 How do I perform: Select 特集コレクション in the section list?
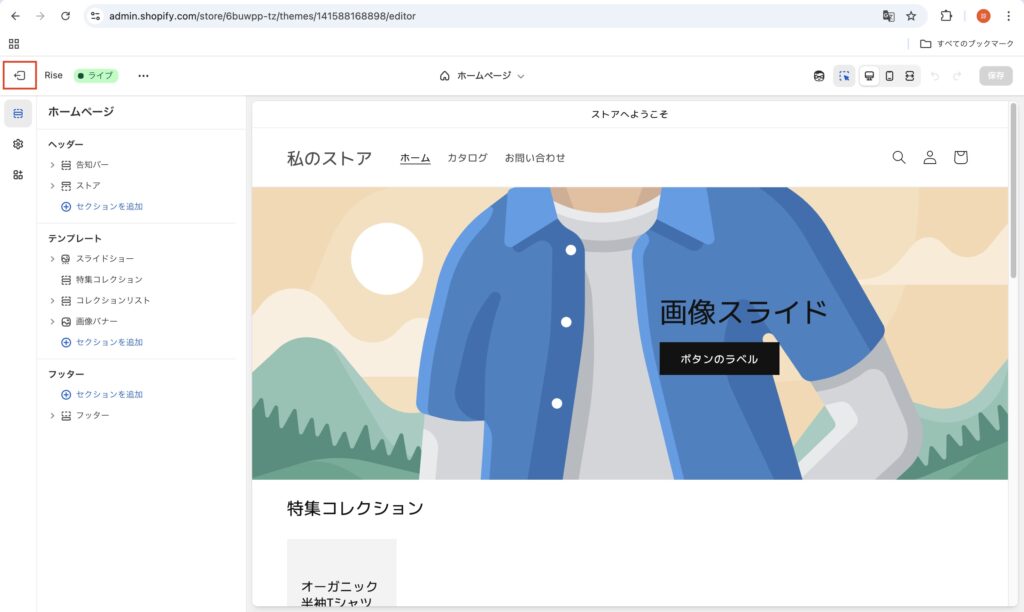(x=109, y=280)
